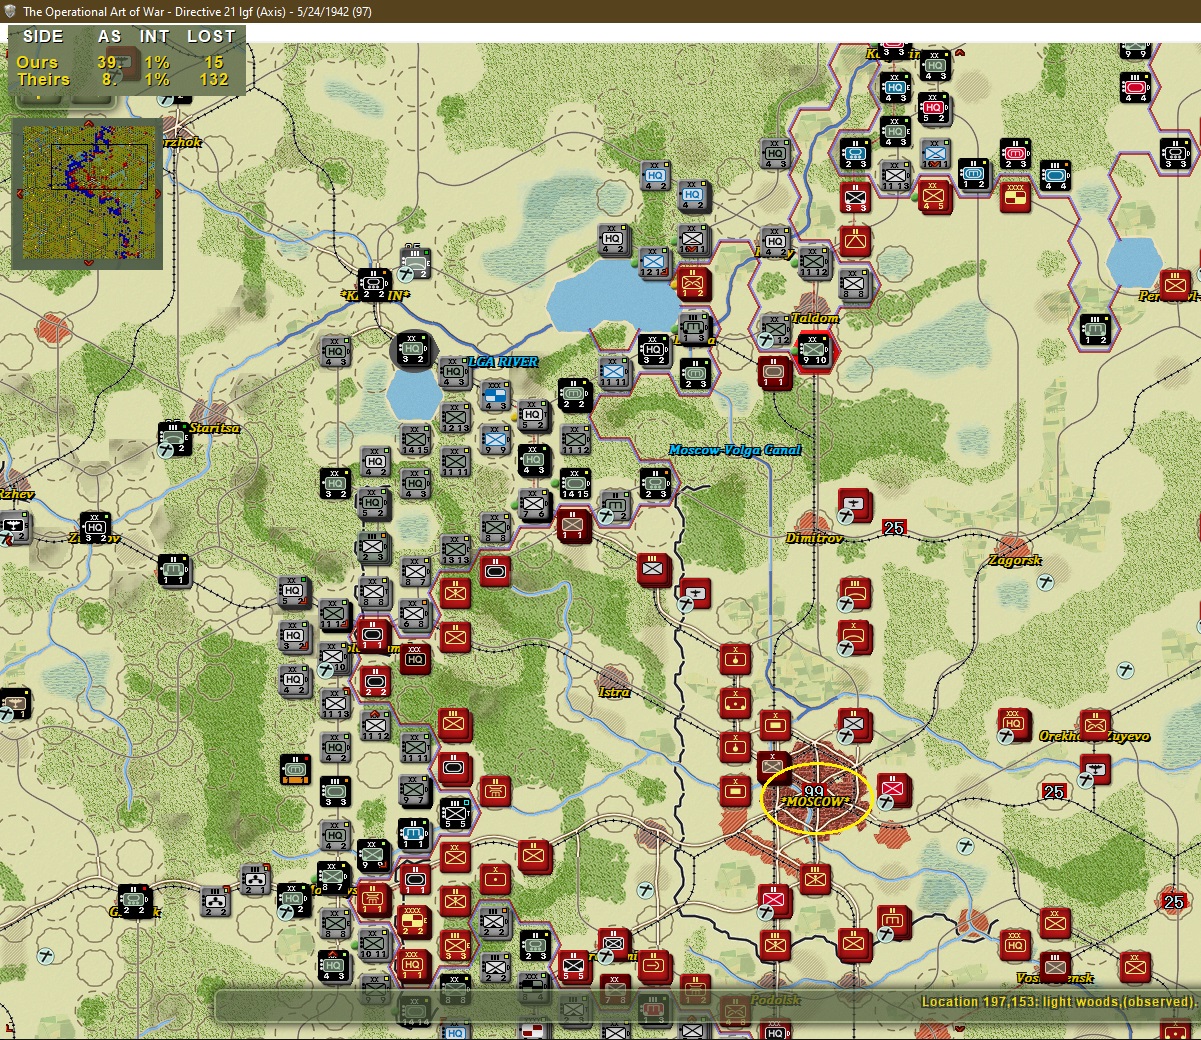Viewport: 1201px width, 1040px height.
Task: Click the 25 marker below Orekhovo-Zuyevo
Action: 1054,791
